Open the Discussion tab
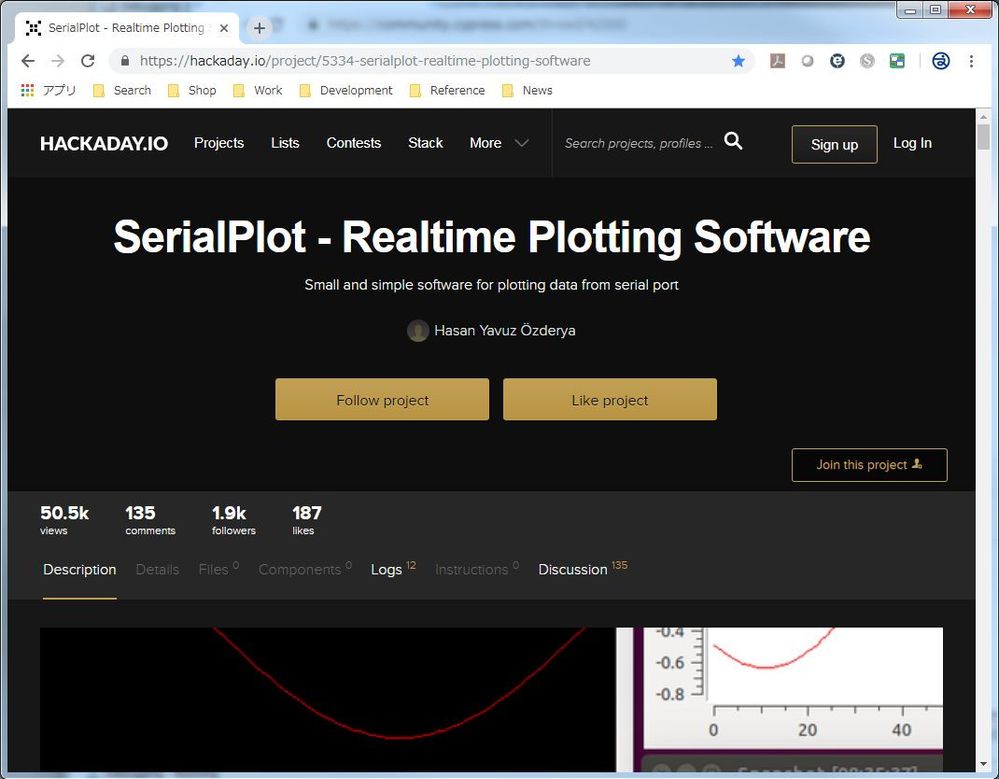Viewport: 999px width, 779px height. point(573,569)
